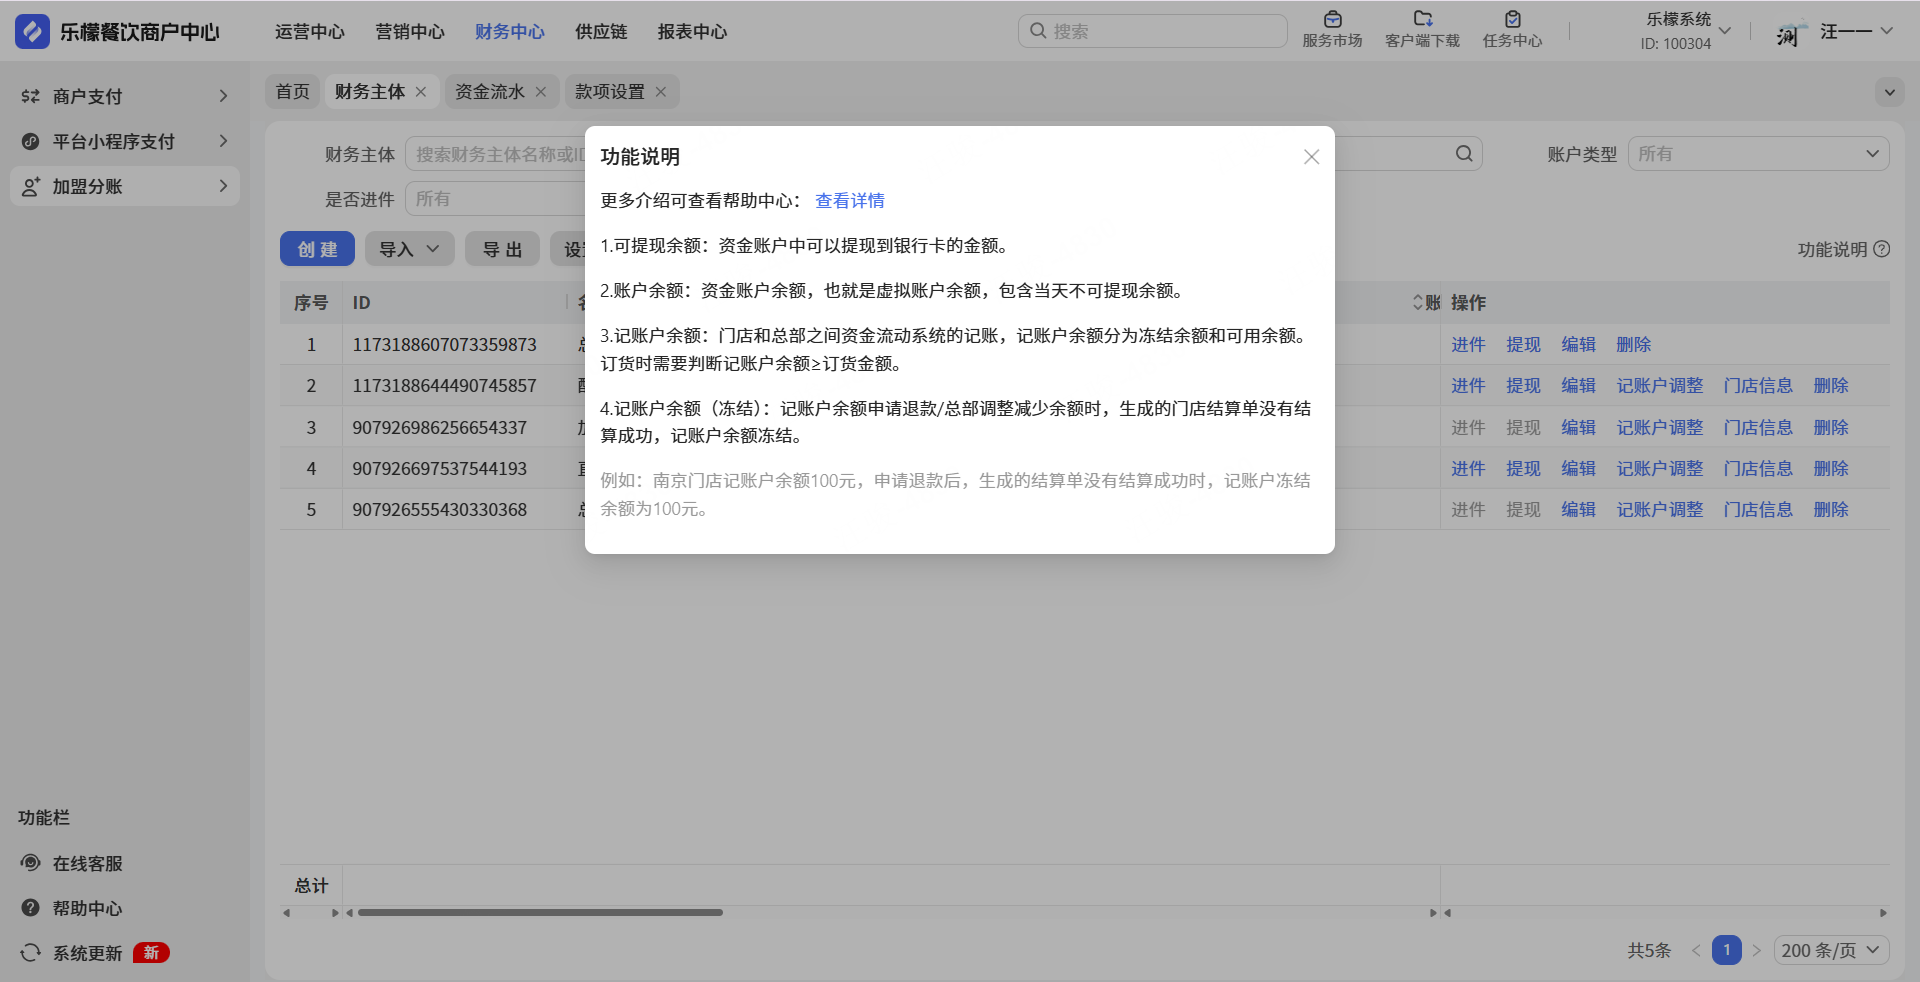Click the 在线客服 headset icon

tap(31, 863)
